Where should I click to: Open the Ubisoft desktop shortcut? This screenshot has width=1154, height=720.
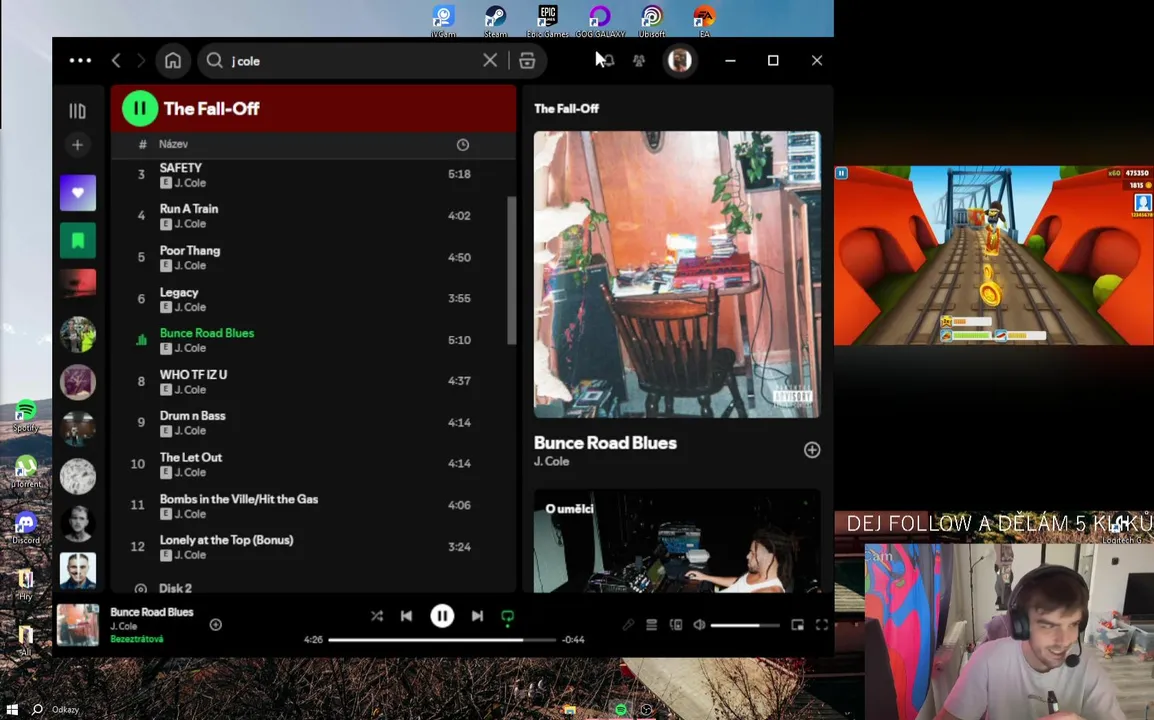tap(651, 21)
